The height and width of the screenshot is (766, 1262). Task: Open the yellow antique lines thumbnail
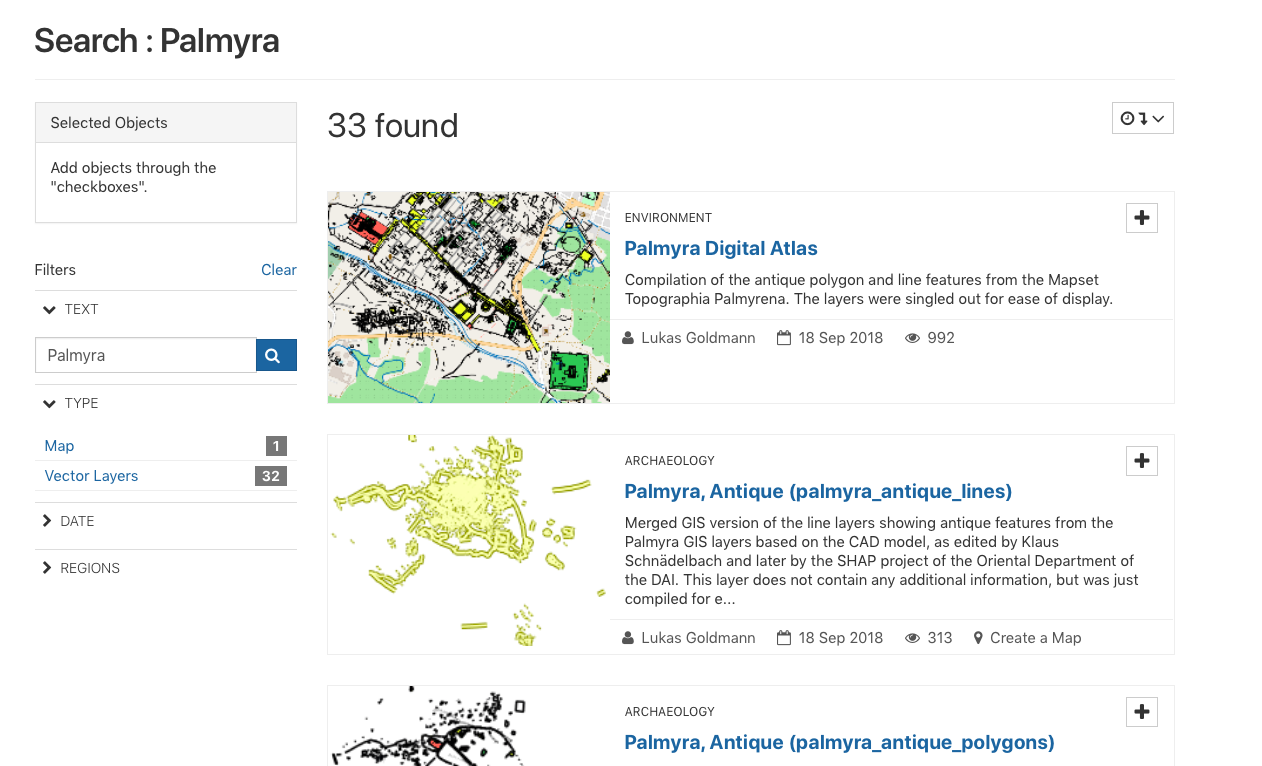[x=469, y=540]
